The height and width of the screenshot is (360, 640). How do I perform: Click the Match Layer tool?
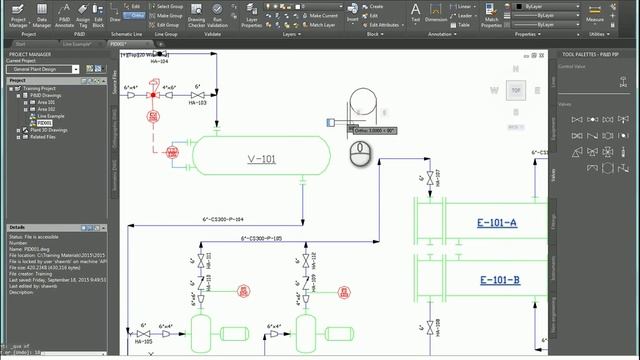click(x=319, y=25)
